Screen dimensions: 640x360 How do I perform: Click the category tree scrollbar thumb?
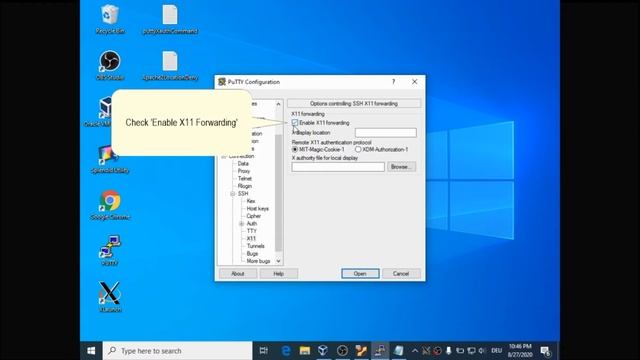click(x=278, y=192)
